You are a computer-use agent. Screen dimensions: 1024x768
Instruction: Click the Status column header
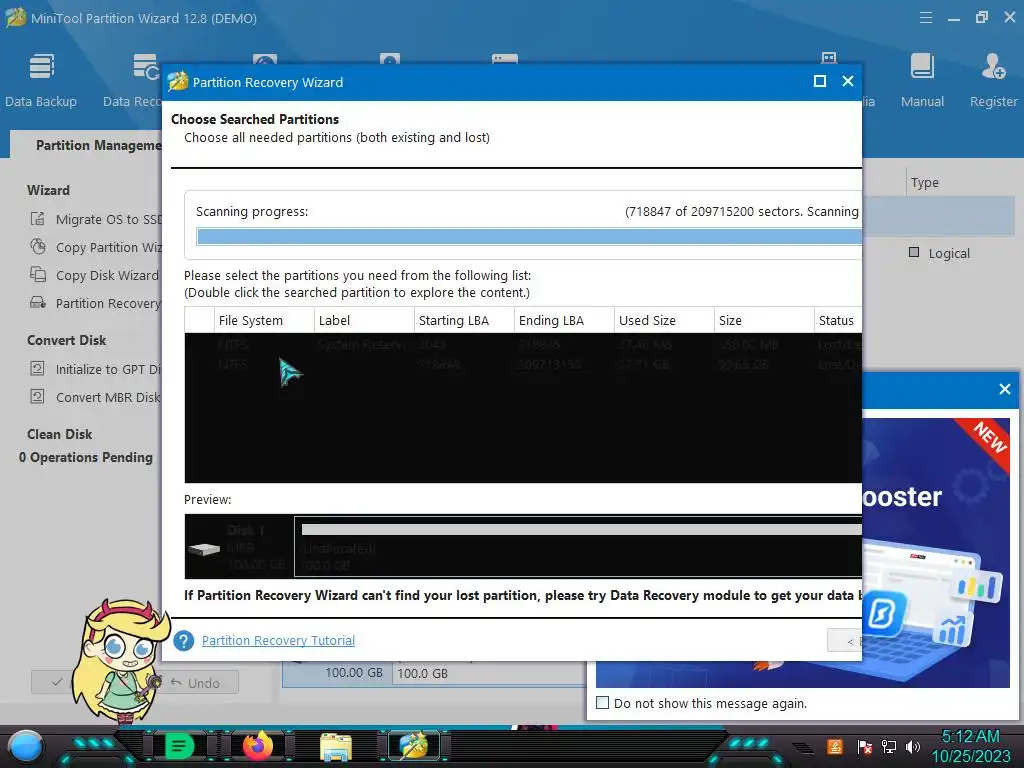[x=838, y=320]
